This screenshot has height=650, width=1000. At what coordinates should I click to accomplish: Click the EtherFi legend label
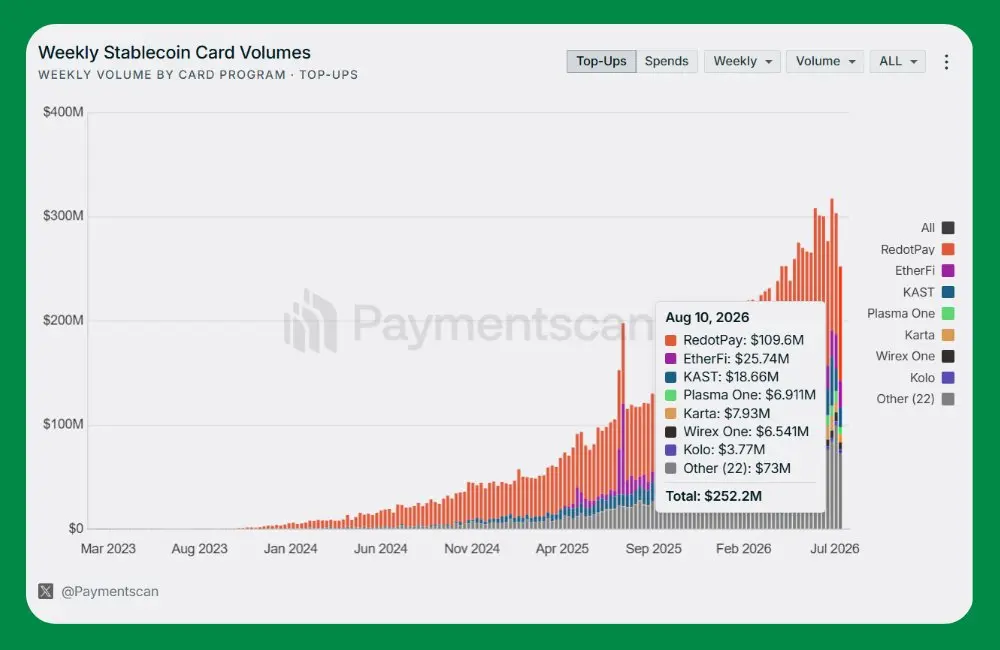click(915, 270)
